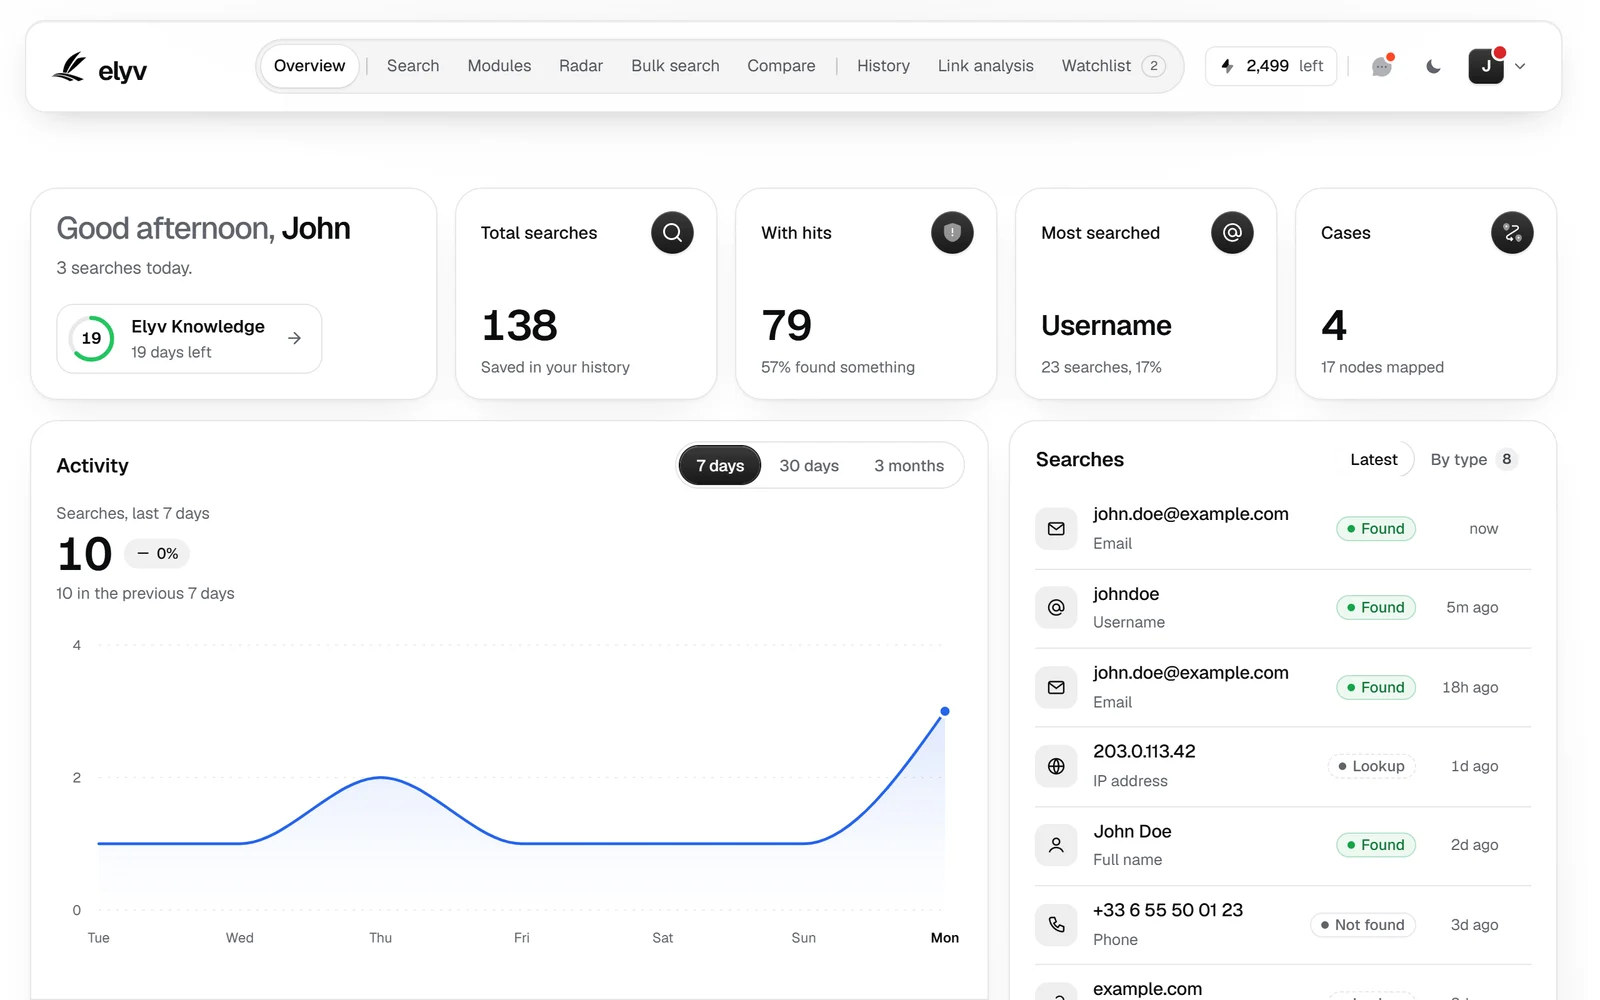The height and width of the screenshot is (1000, 1600).
Task: Open the Overview tab
Action: tap(310, 66)
